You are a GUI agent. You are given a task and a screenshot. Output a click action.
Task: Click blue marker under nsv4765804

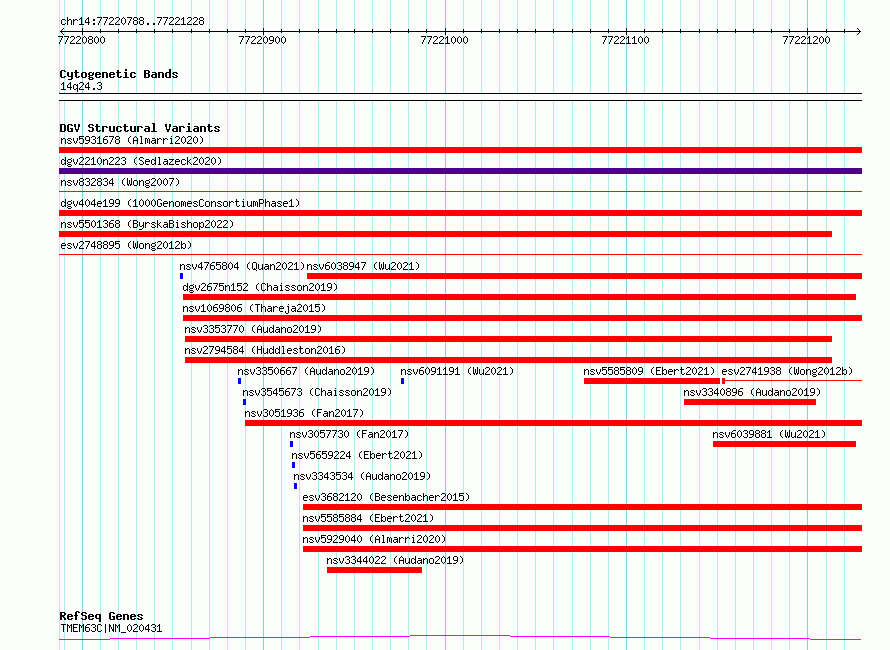(x=182, y=276)
